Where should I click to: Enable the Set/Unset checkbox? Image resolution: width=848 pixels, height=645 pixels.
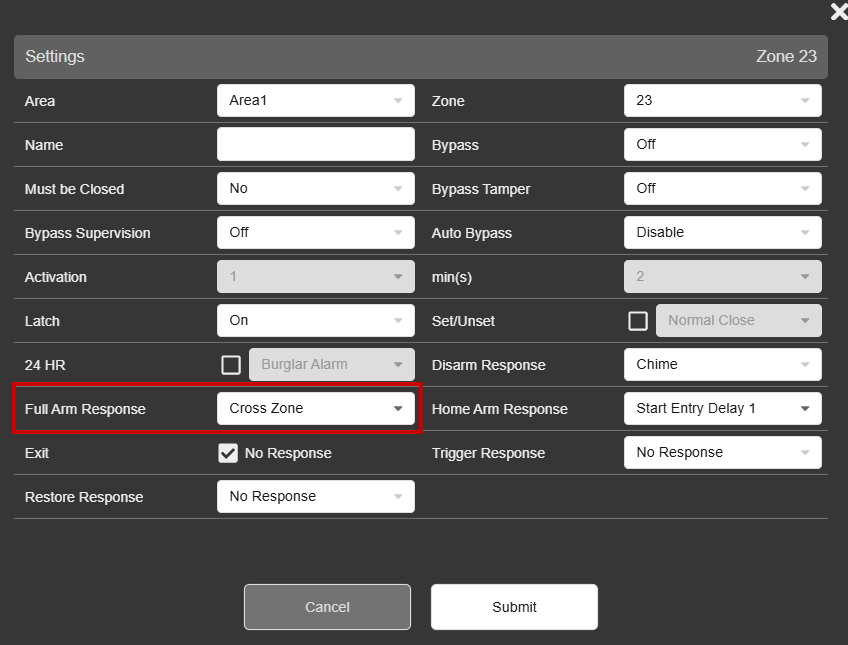(x=638, y=321)
